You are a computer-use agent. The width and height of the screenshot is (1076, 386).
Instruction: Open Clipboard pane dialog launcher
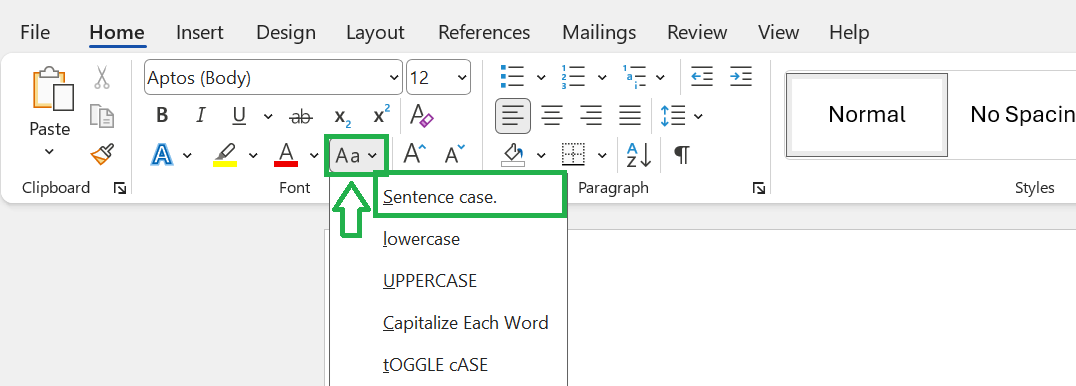pyautogui.click(x=120, y=188)
